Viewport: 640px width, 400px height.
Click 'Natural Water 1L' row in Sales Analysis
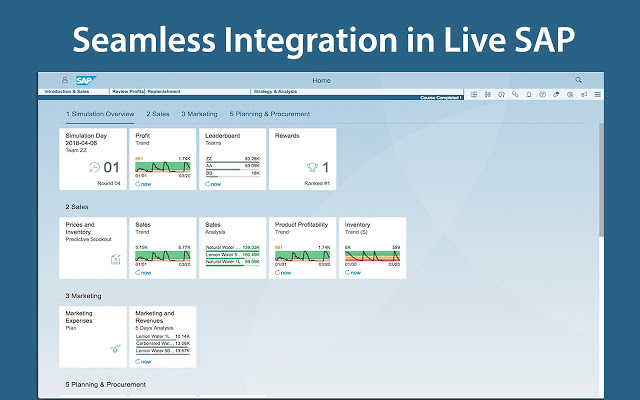point(233,262)
